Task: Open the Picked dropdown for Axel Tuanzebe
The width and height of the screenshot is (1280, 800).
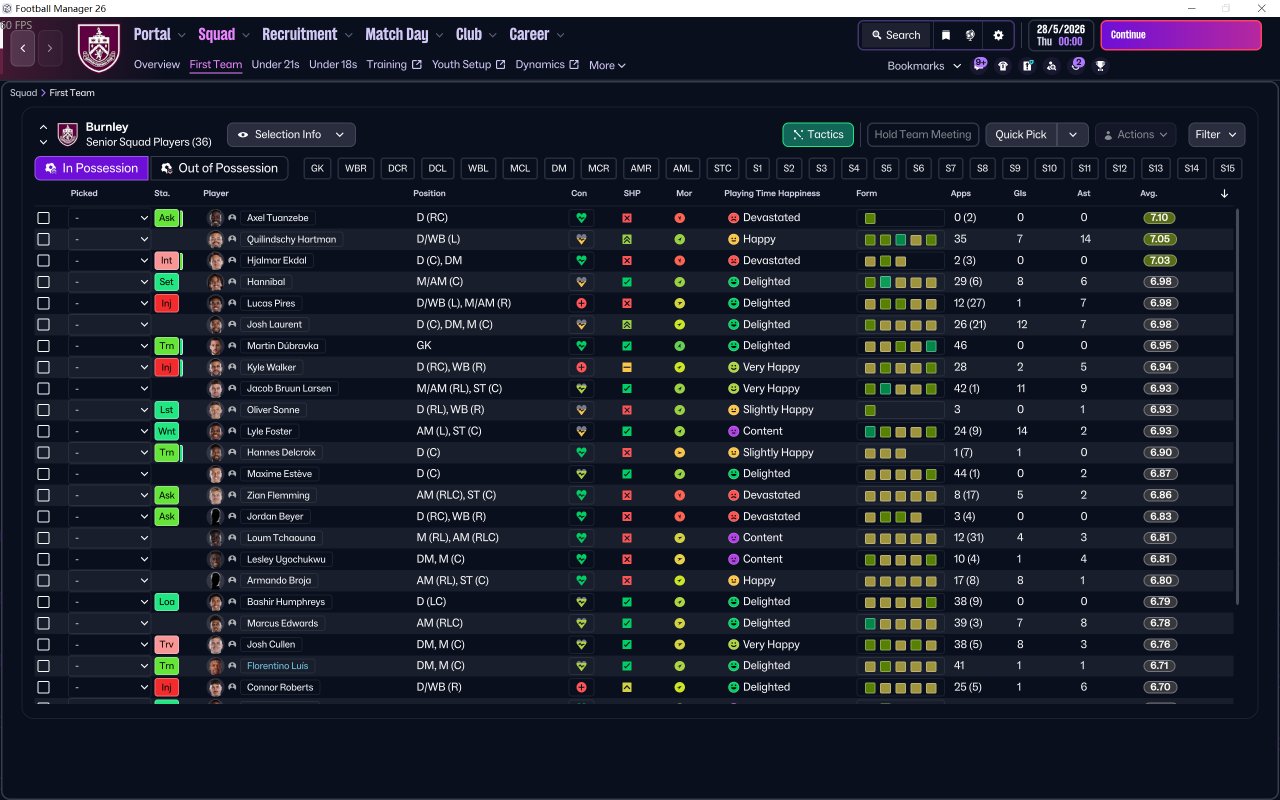Action: click(110, 218)
